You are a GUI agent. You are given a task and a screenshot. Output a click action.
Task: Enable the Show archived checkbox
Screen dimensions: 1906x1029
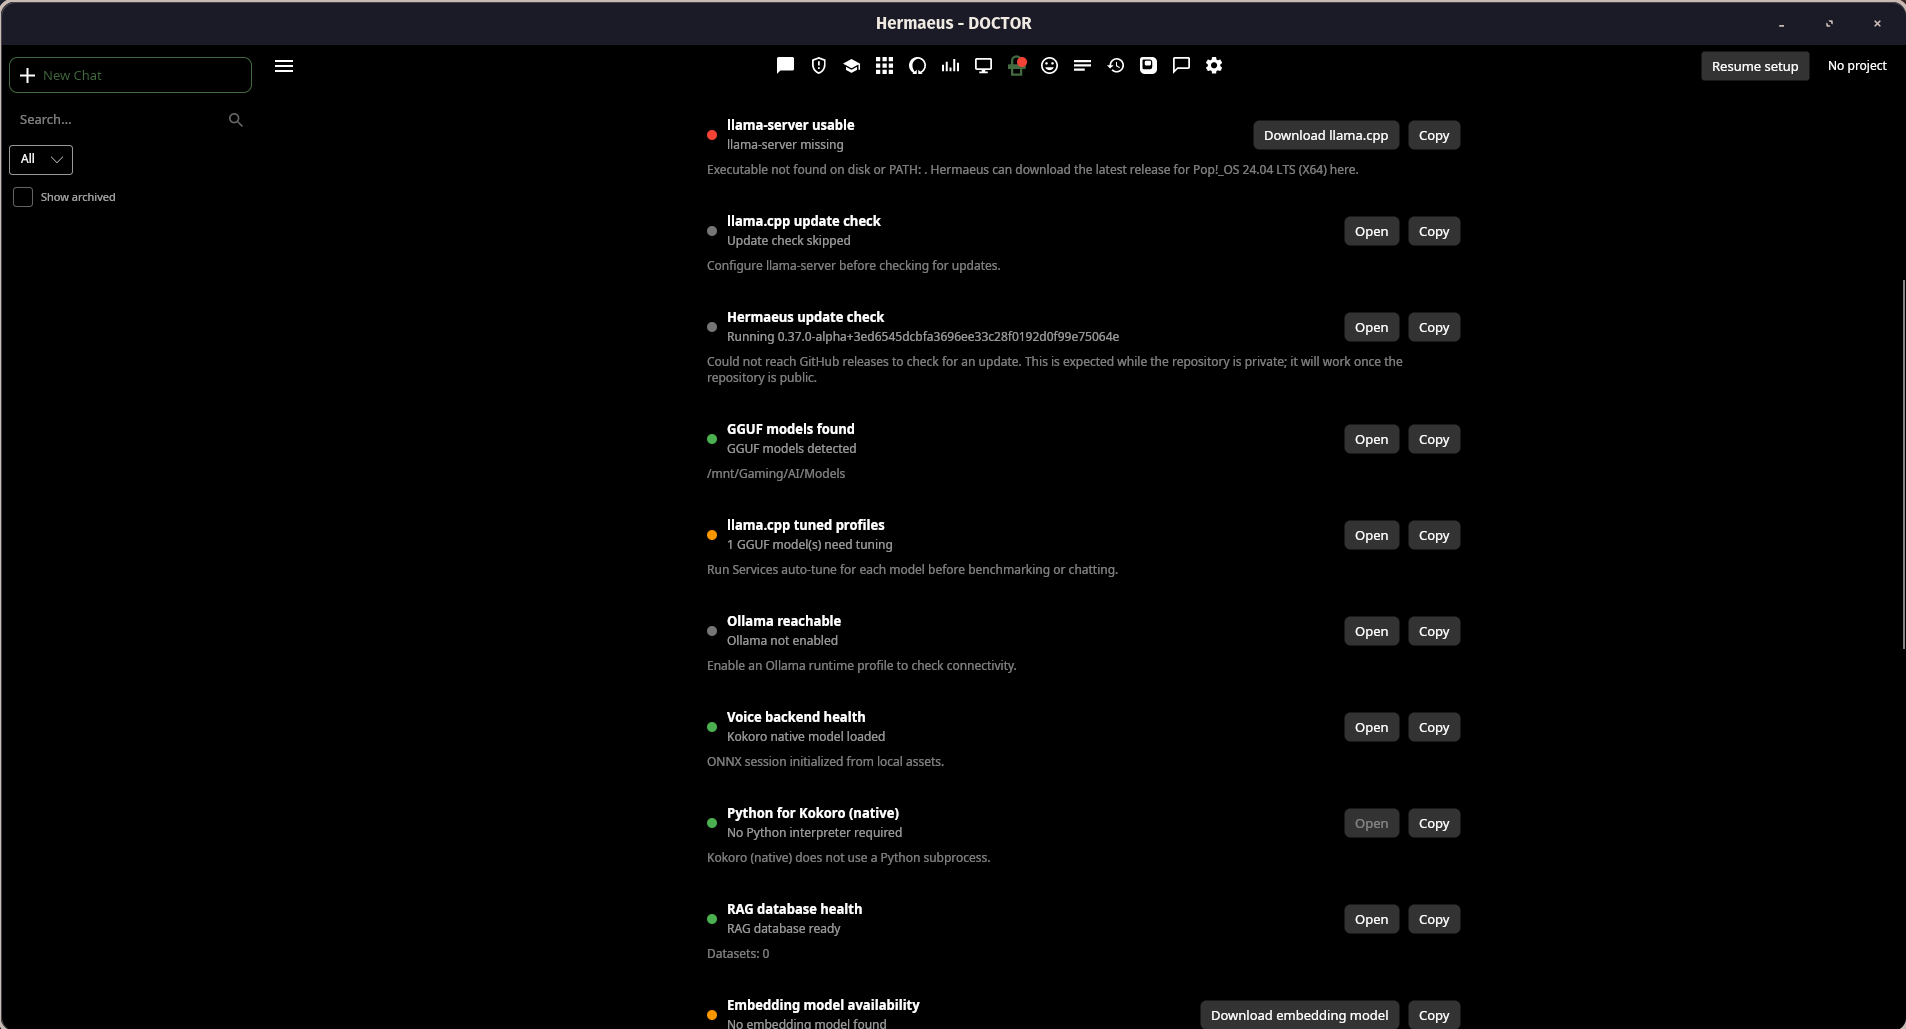[23, 197]
